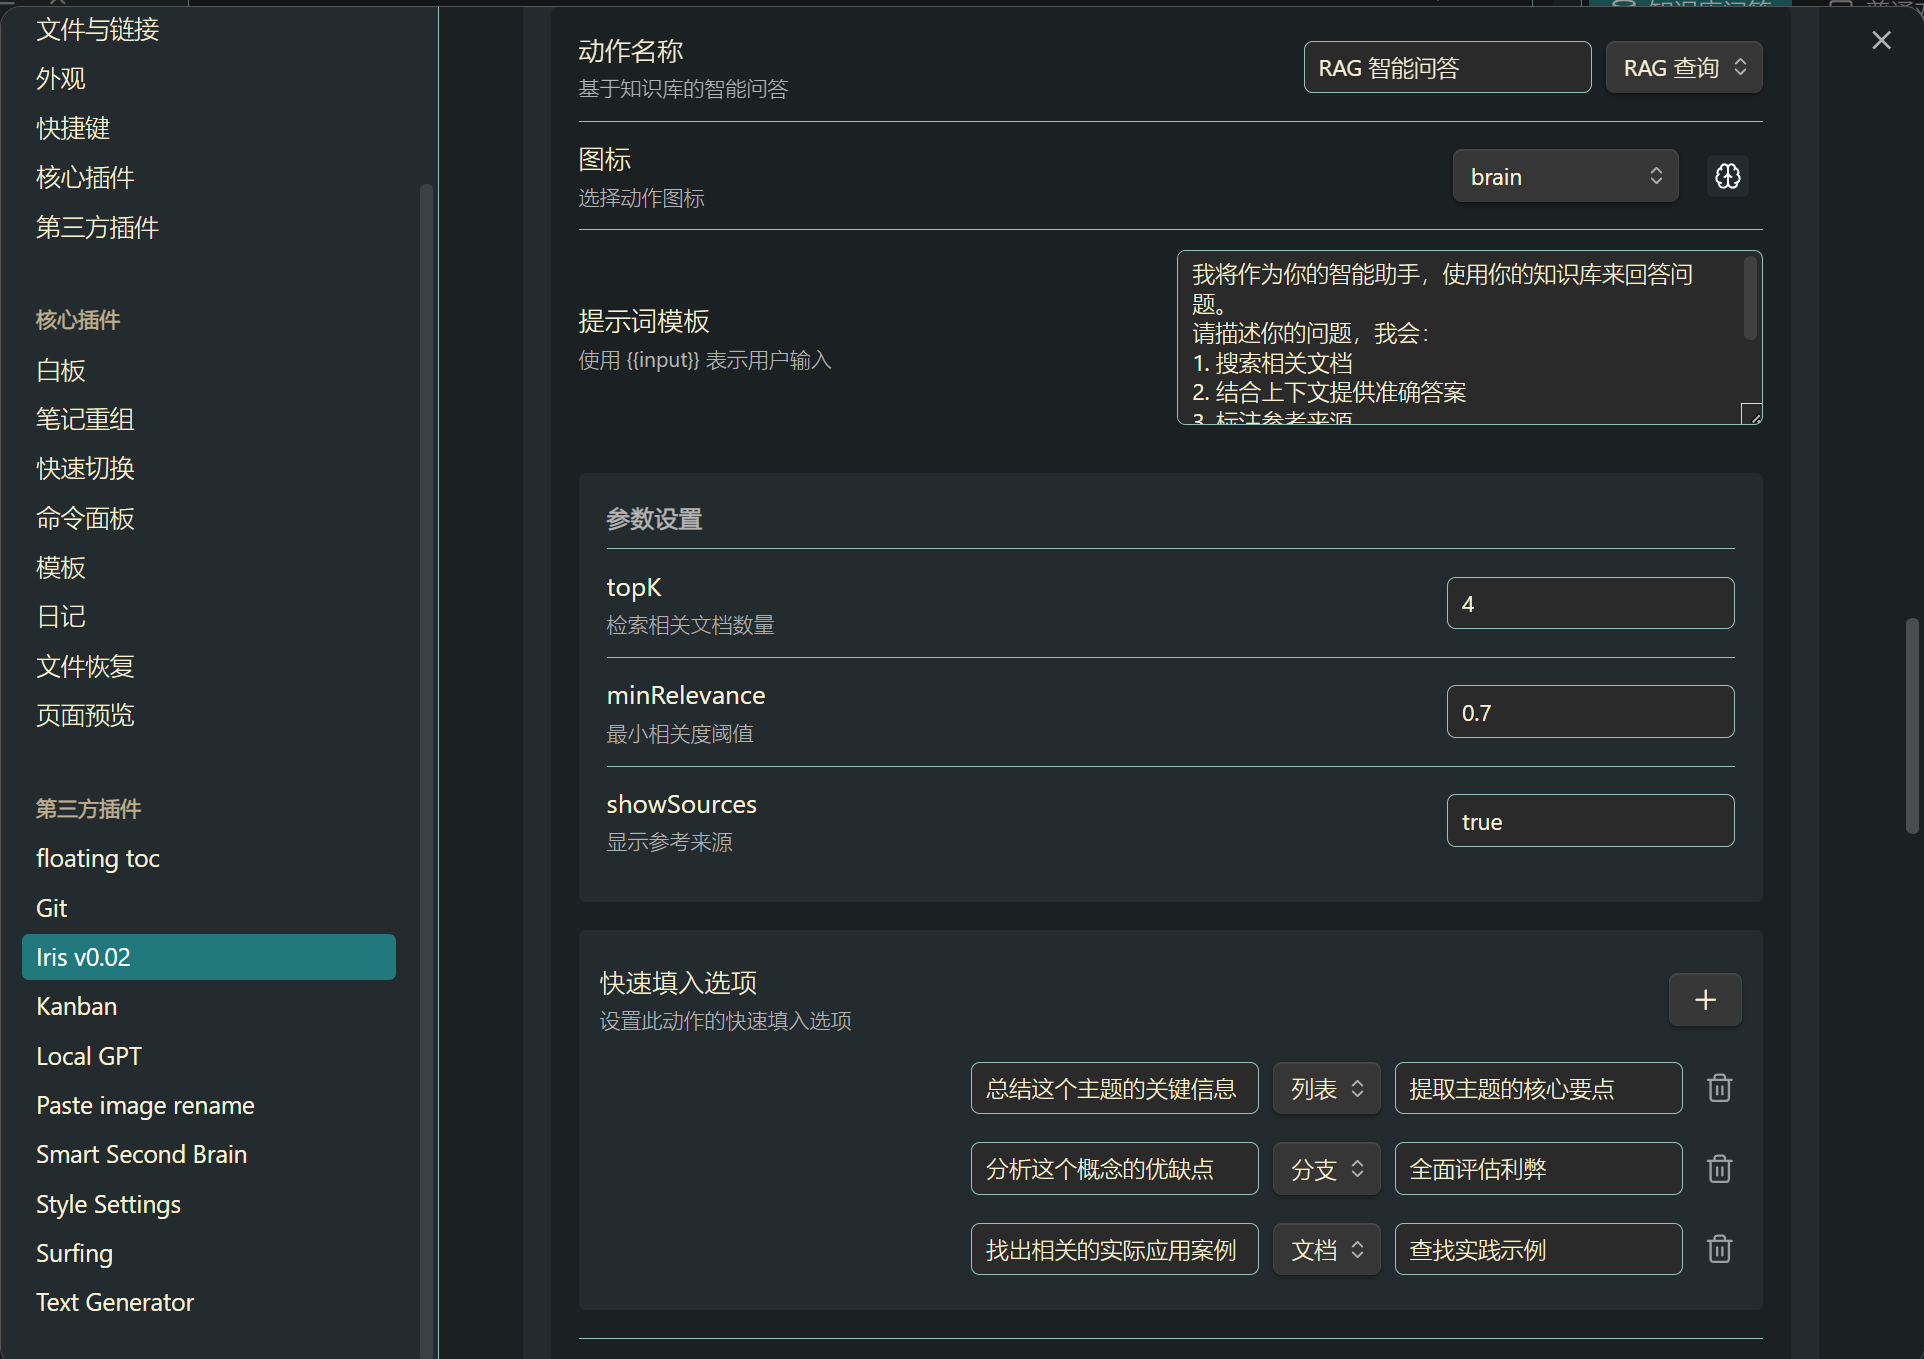
Task: Open 日记 plugin settings
Action: tap(208, 617)
